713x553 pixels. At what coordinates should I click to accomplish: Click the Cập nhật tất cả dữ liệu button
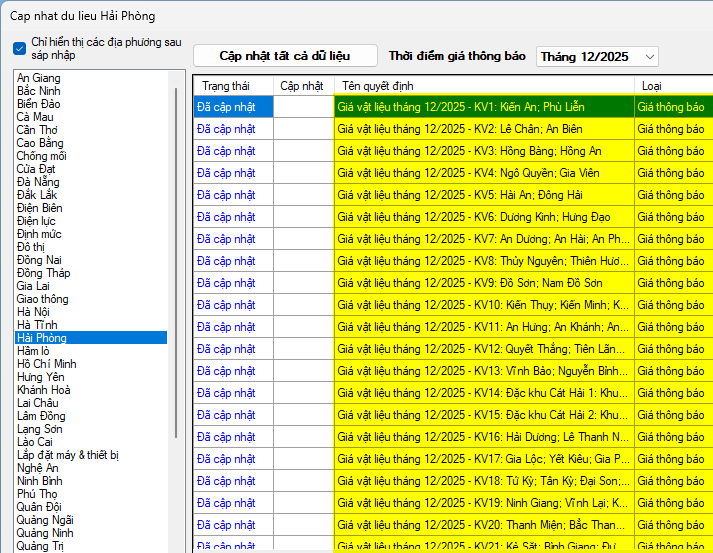pyautogui.click(x=285, y=56)
